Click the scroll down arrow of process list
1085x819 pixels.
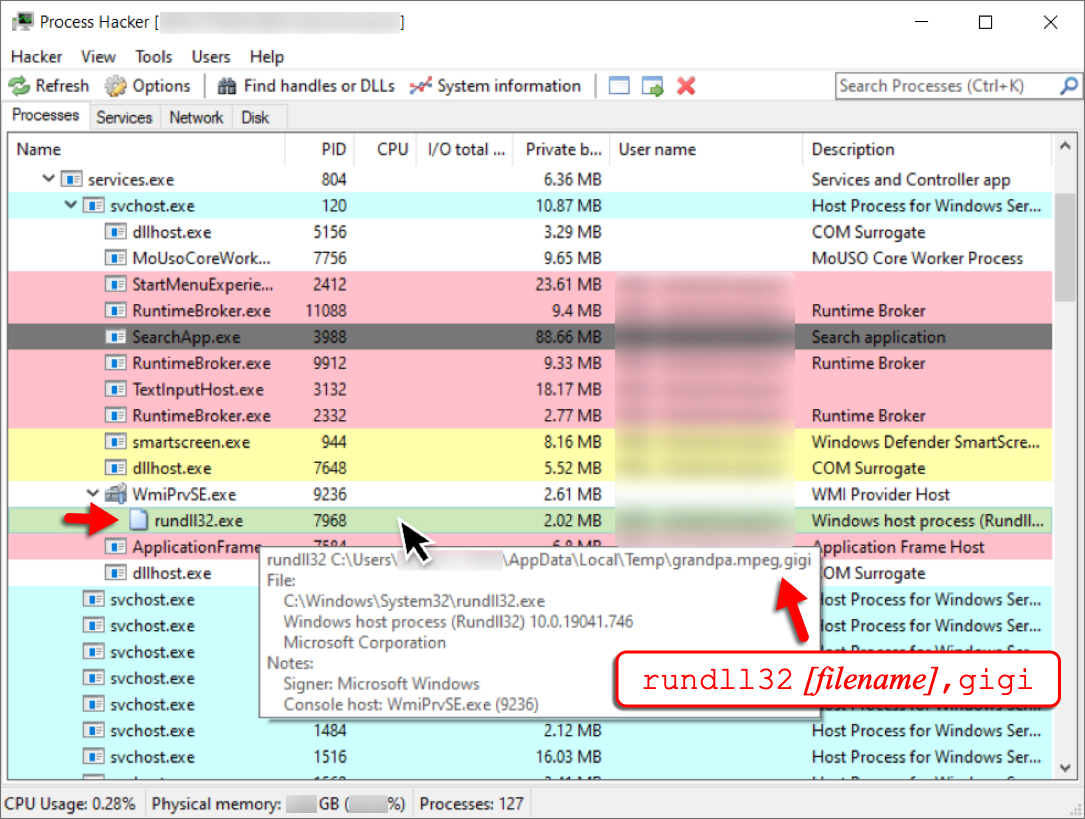(1065, 768)
